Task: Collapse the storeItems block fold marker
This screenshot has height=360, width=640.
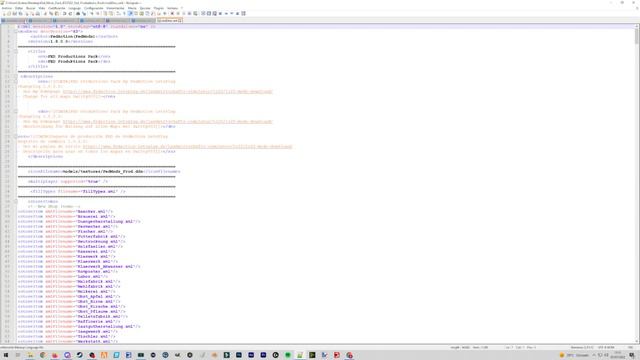Action: (16, 202)
